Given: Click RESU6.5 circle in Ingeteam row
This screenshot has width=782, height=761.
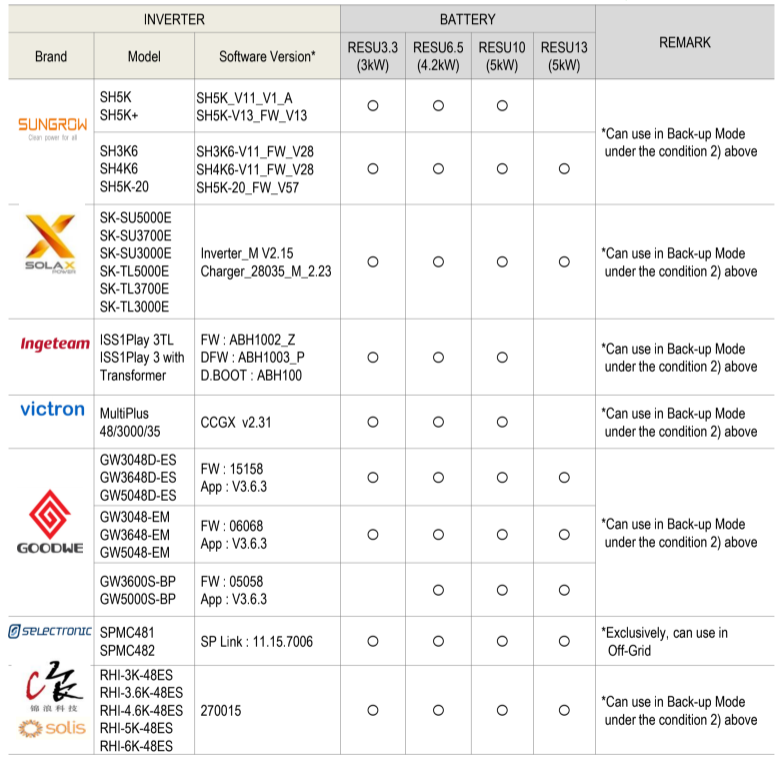Looking at the screenshot, I should click(x=438, y=357).
